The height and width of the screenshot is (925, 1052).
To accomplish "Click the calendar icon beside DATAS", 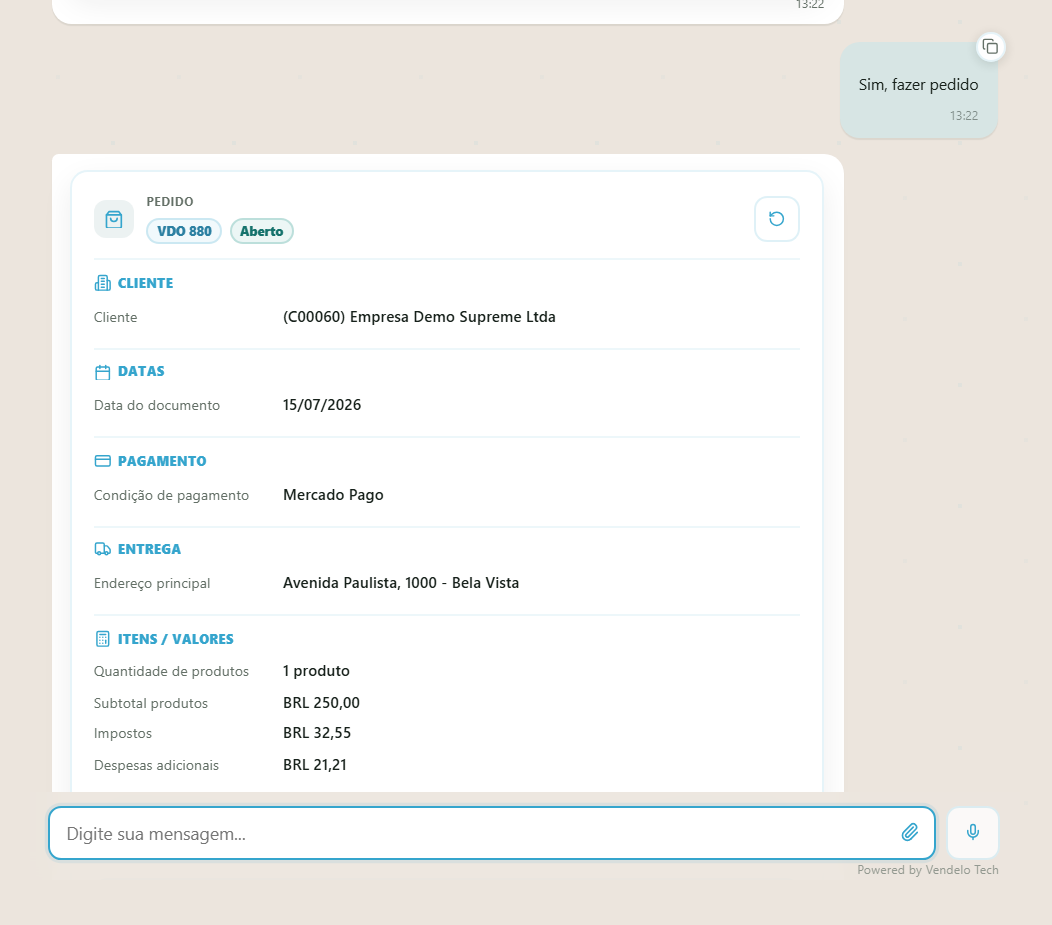I will [103, 372].
